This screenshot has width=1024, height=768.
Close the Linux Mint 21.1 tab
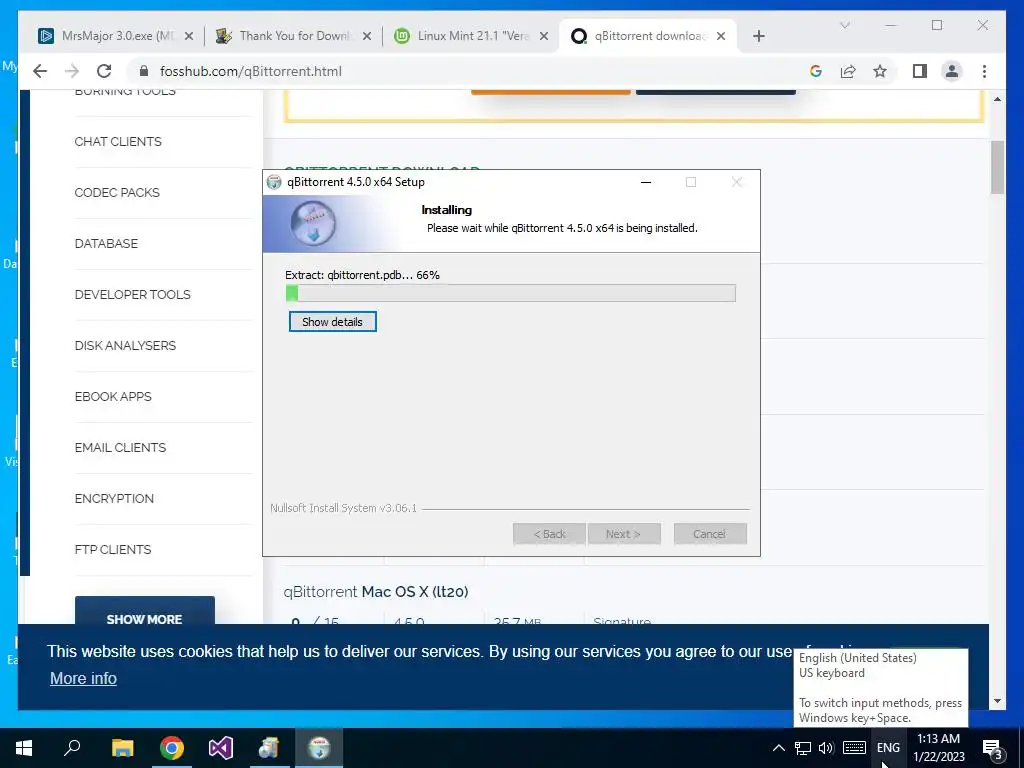click(x=544, y=36)
